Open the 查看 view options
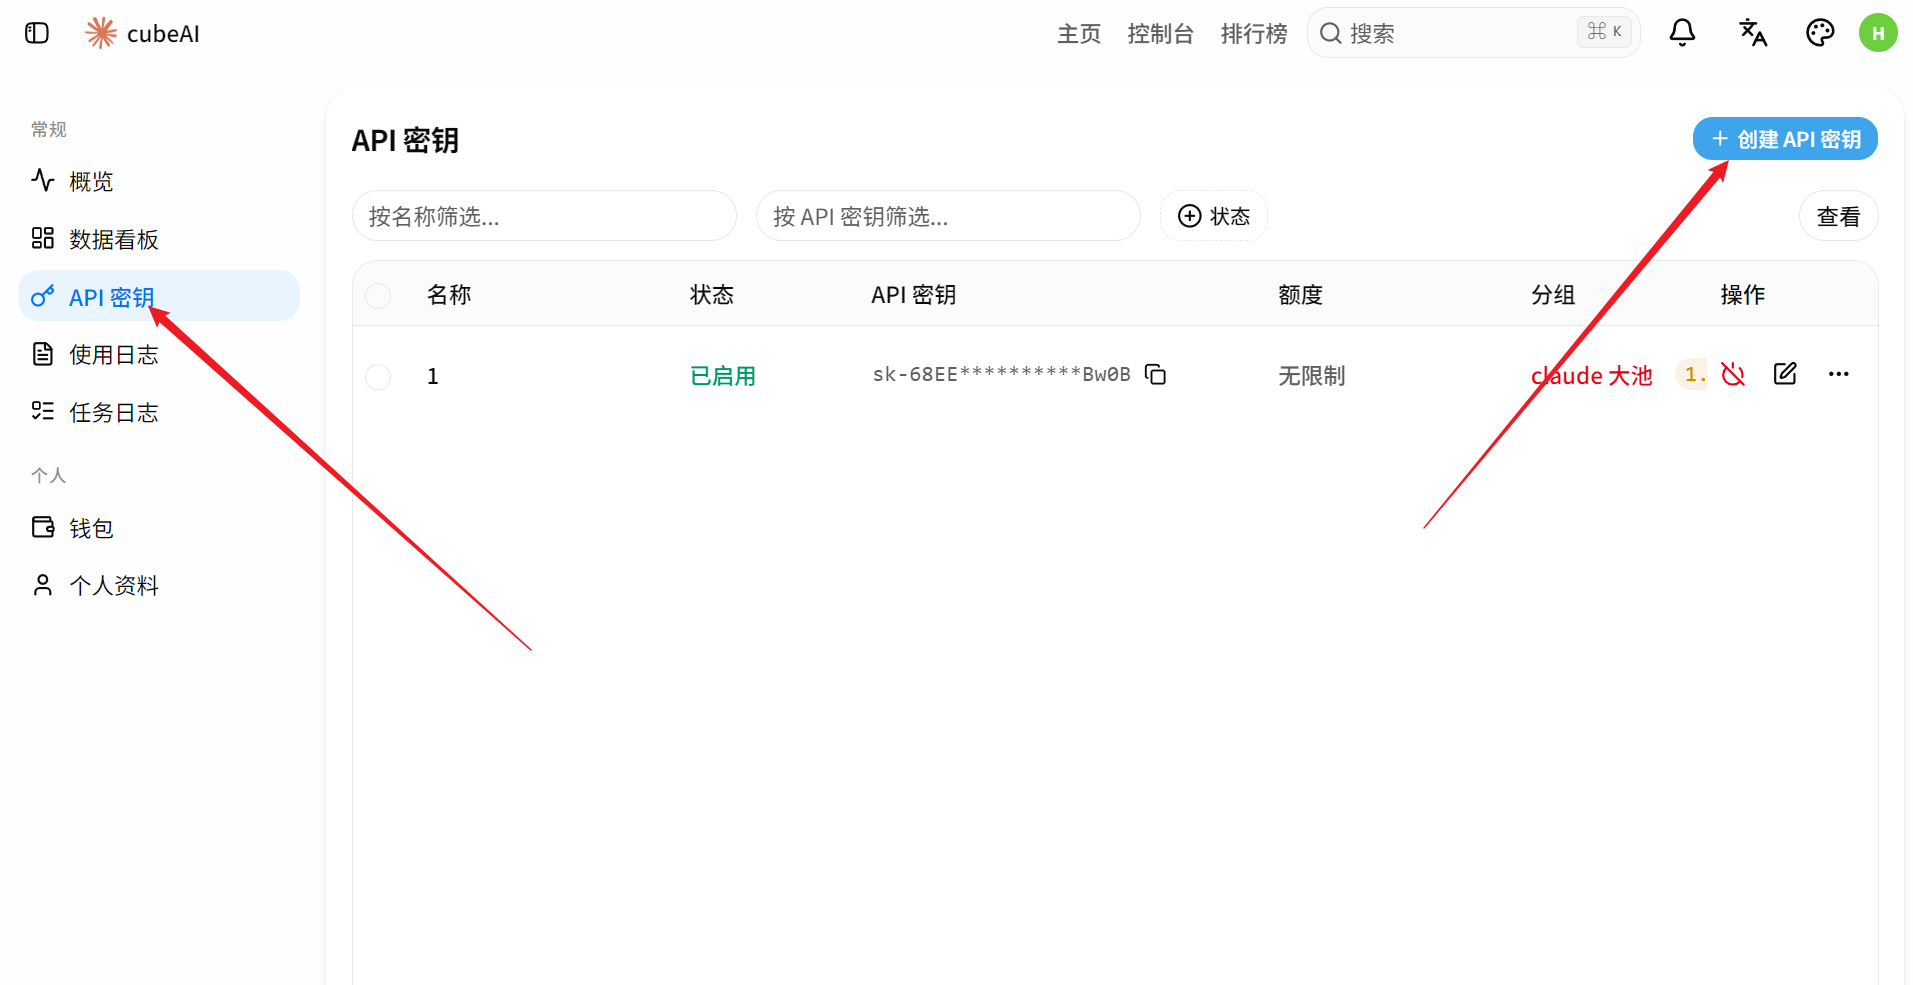The image size is (1913, 985). point(1838,216)
